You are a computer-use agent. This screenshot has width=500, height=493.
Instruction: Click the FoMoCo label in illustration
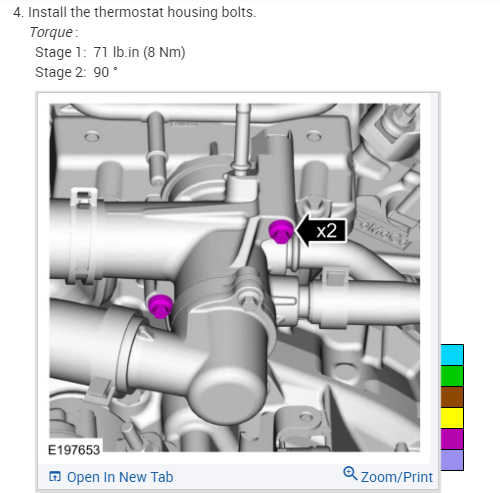[381, 233]
